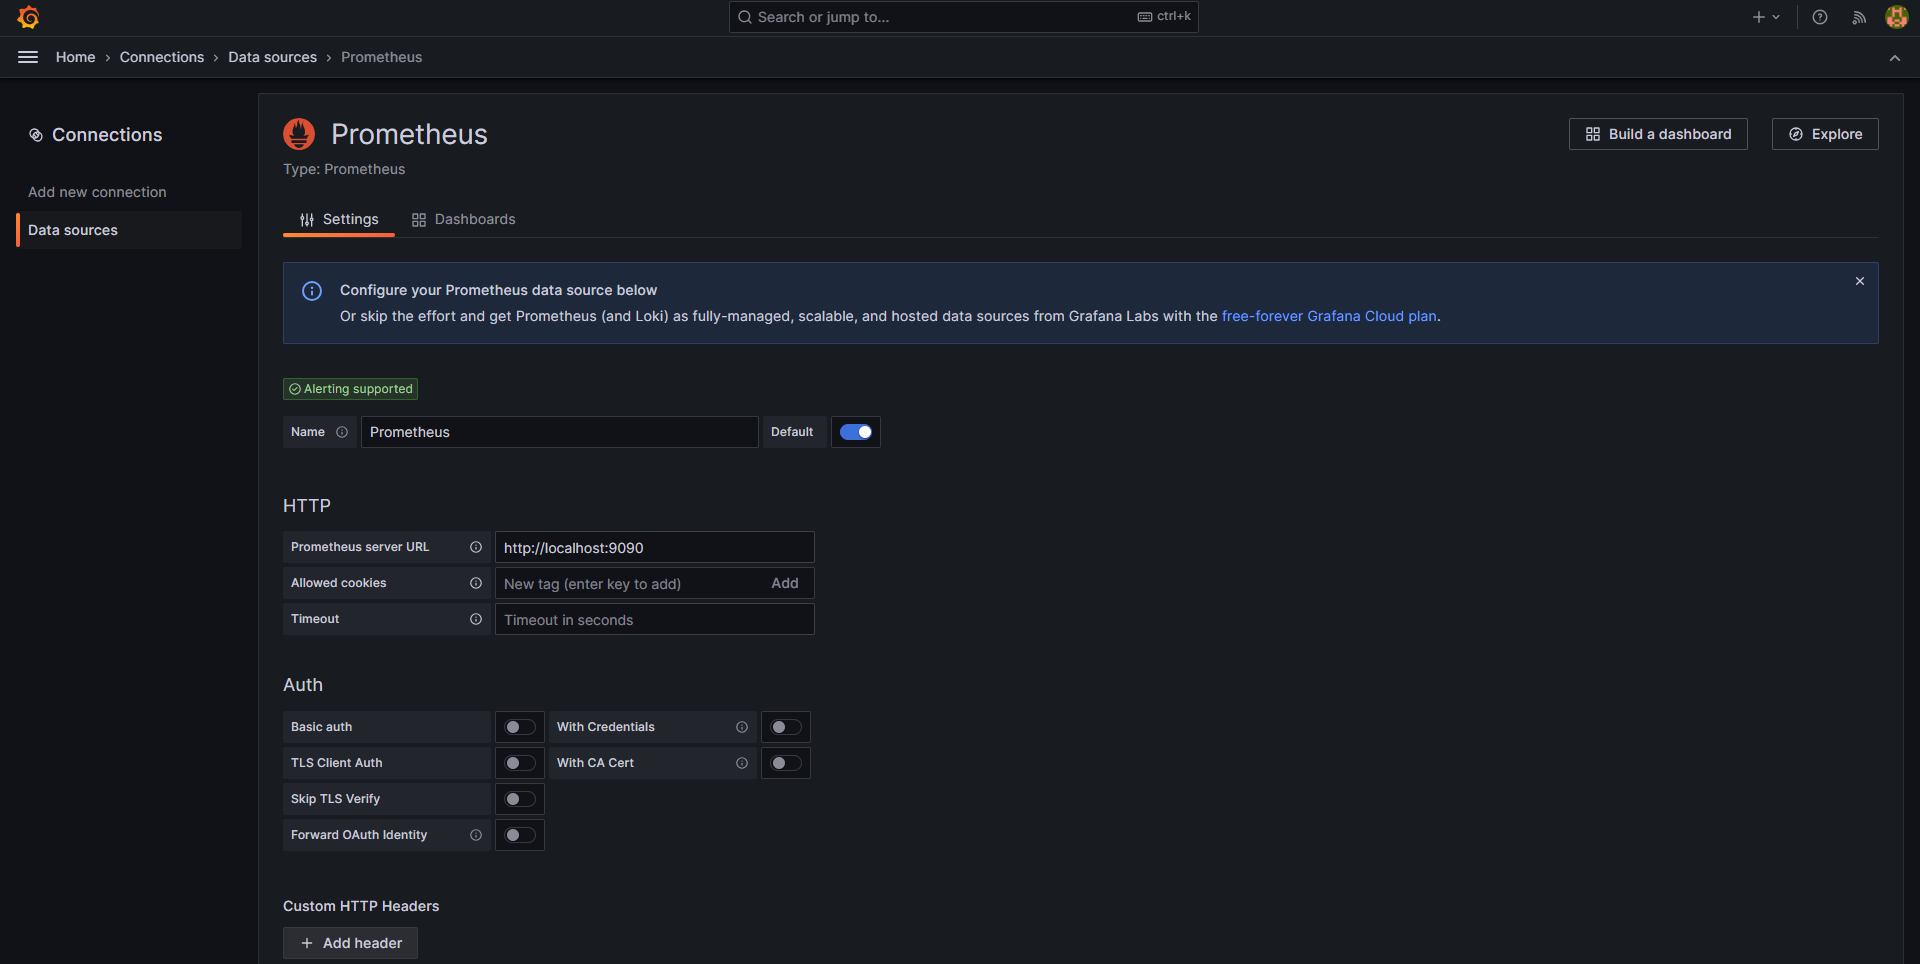Disable the Default data source toggle

[x=856, y=432]
